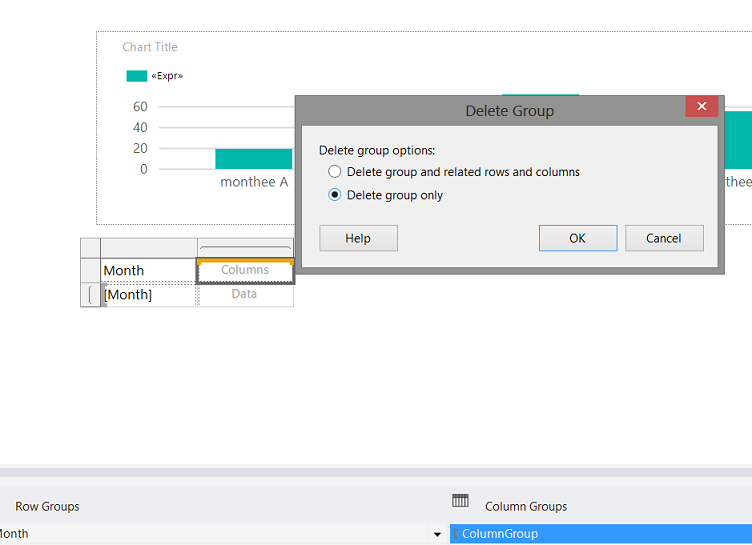Click the monthee A axis label

(254, 182)
